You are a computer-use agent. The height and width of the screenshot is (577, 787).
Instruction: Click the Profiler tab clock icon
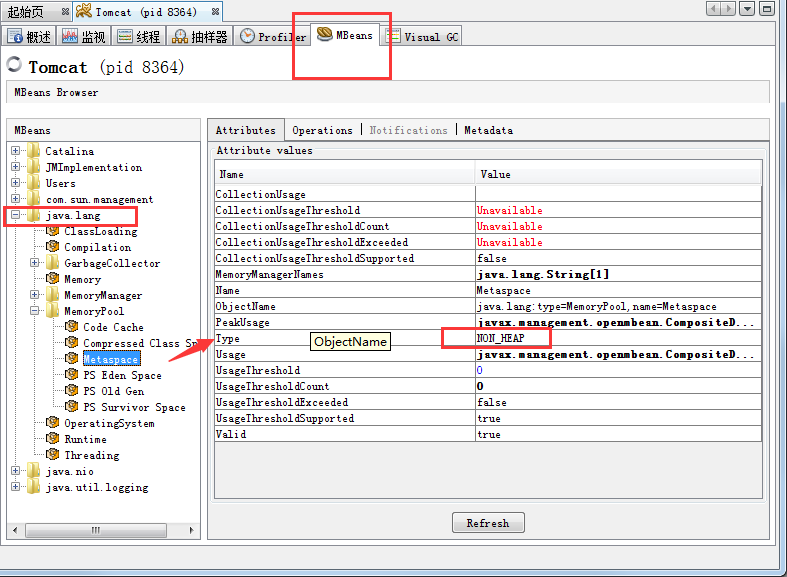[247, 36]
